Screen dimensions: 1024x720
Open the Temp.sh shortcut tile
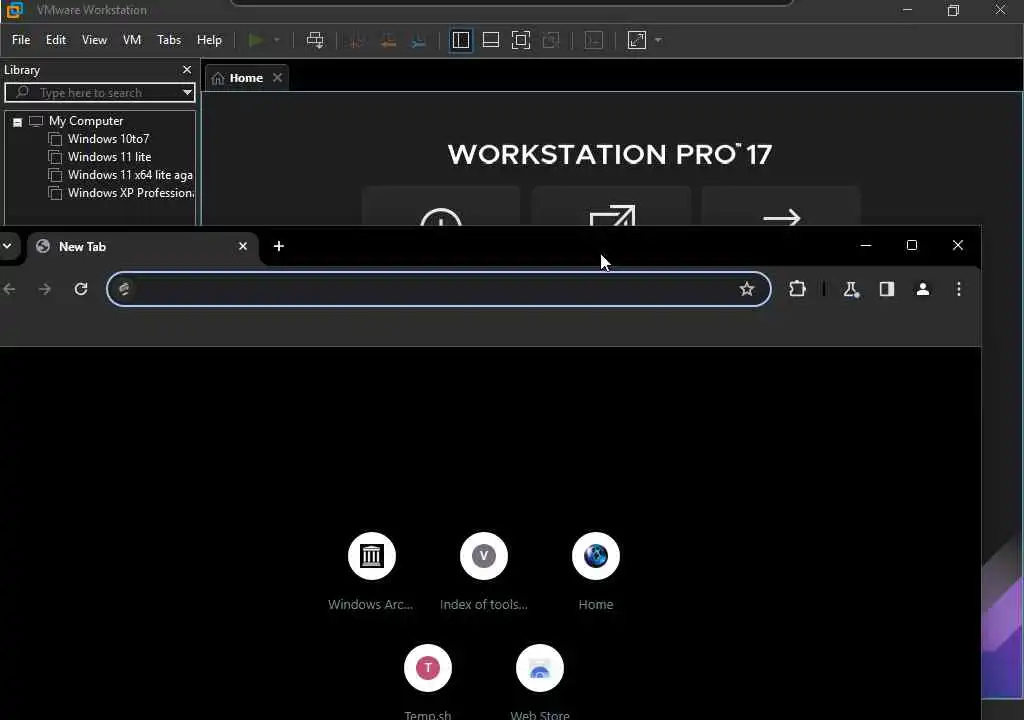428,683
